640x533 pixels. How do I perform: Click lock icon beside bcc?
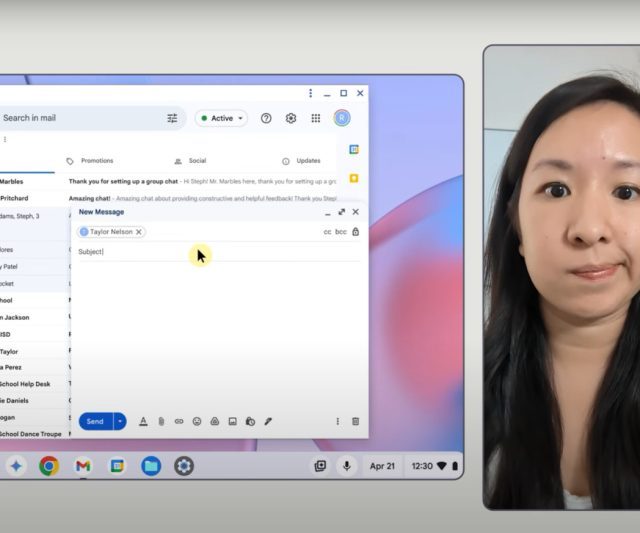[x=356, y=232]
